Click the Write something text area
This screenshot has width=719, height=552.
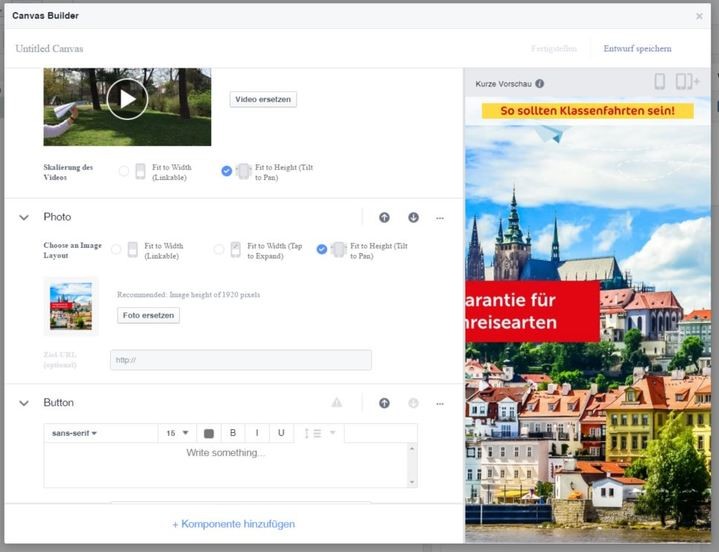pyautogui.click(x=225, y=465)
